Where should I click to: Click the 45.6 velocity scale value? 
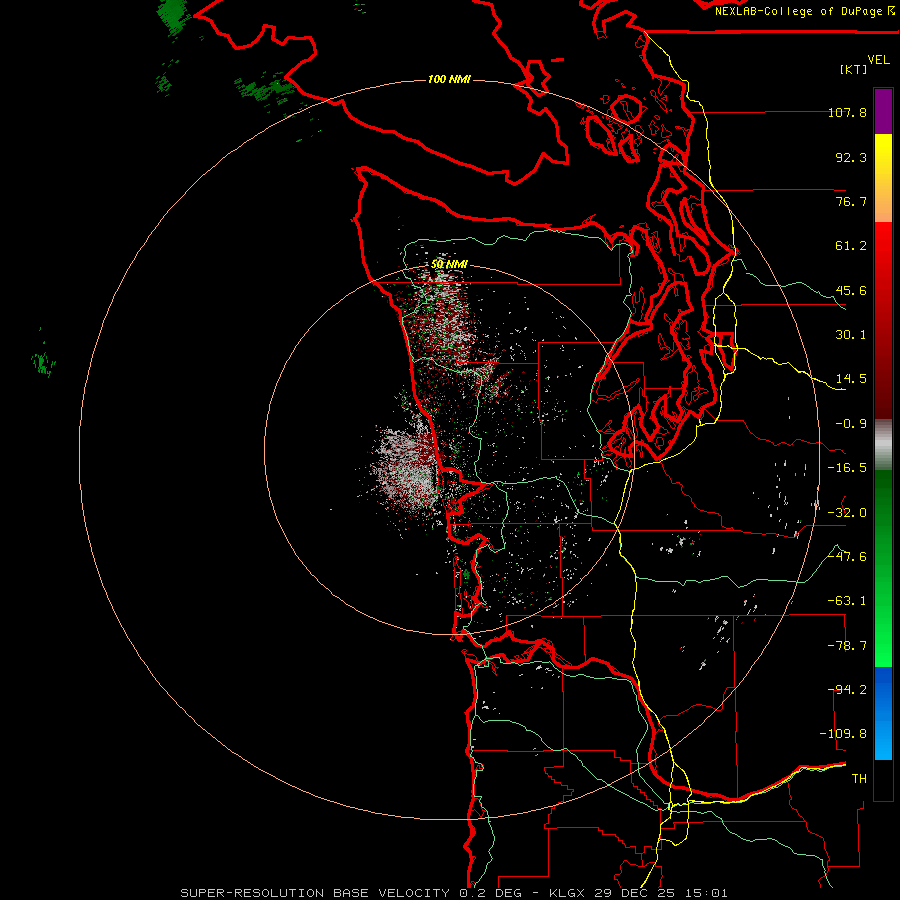pos(851,290)
